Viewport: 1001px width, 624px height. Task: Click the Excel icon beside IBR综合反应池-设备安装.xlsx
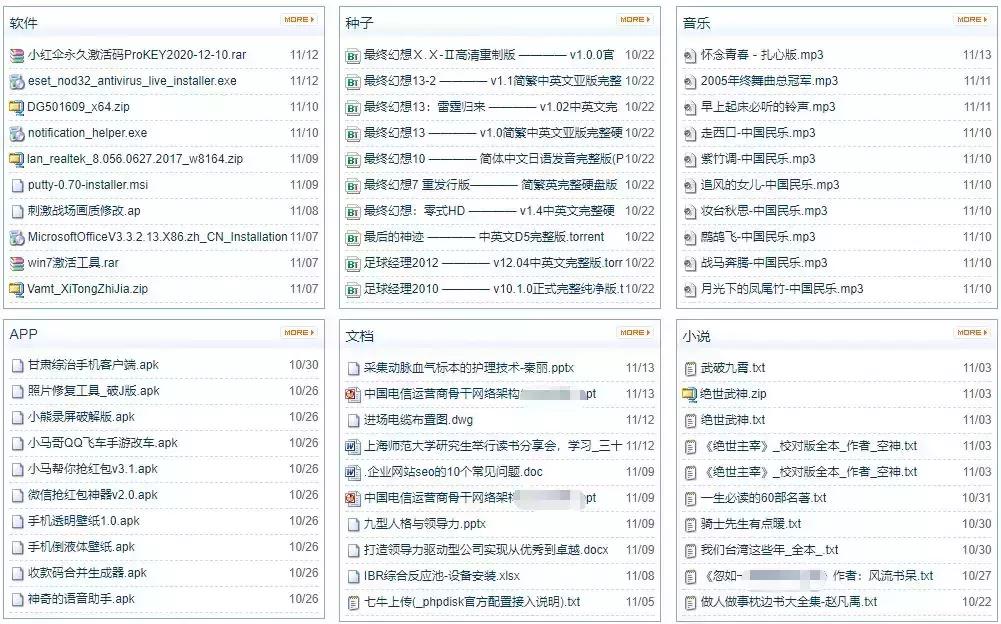352,574
